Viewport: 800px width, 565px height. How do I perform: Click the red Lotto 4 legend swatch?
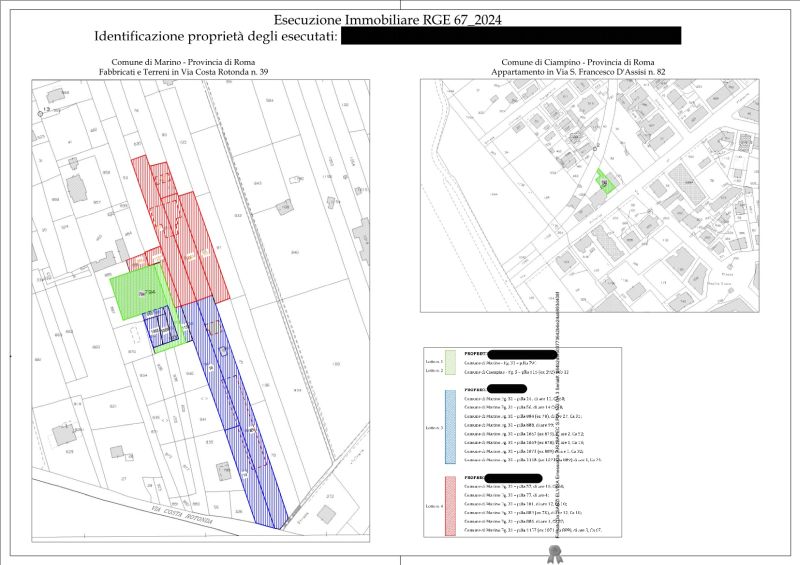[450, 507]
